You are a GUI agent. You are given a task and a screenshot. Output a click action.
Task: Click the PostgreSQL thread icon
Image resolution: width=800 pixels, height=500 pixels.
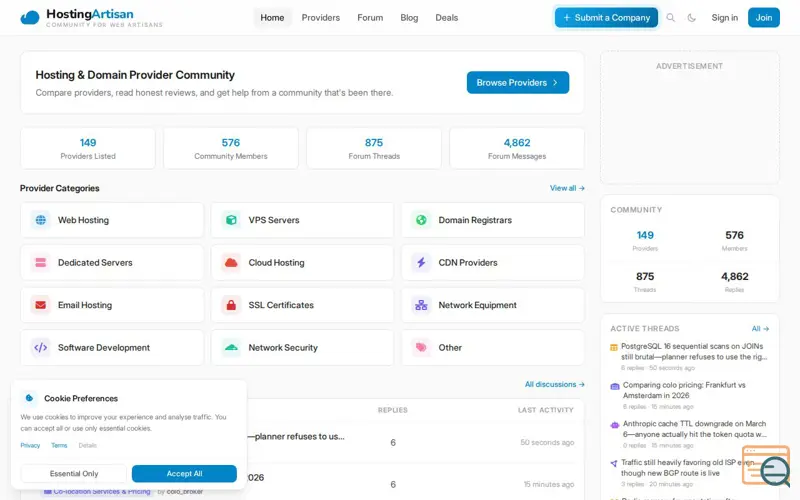click(x=614, y=347)
